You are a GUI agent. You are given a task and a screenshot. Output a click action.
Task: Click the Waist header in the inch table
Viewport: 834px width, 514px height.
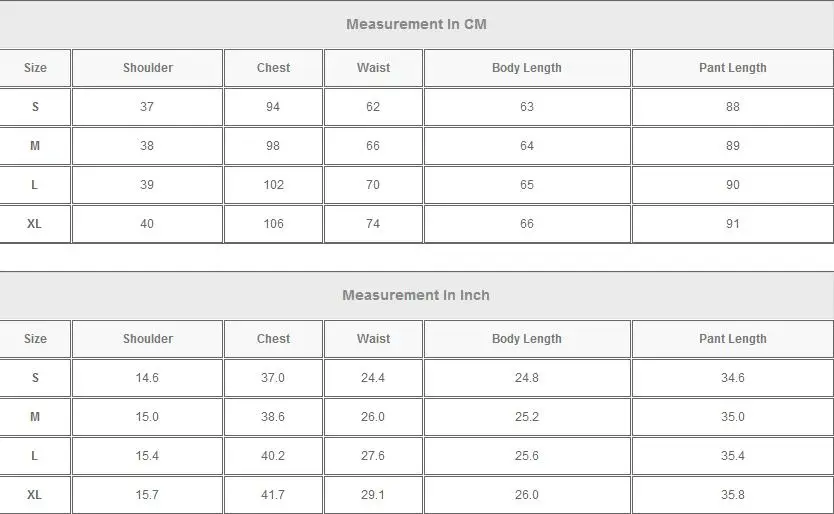pyautogui.click(x=373, y=339)
